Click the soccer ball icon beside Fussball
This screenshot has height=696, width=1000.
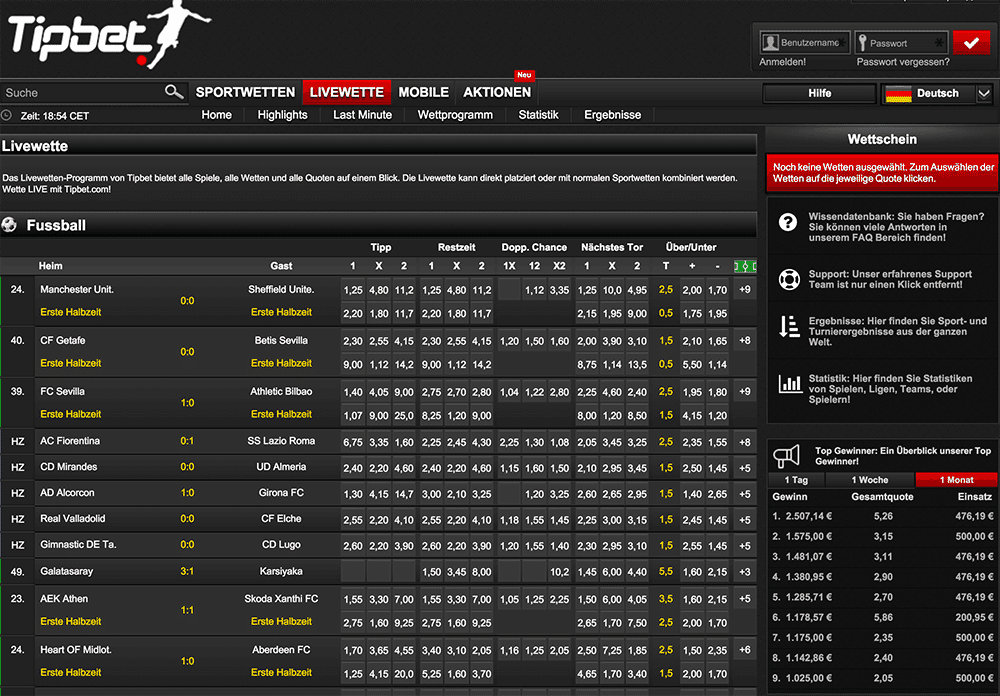10,225
